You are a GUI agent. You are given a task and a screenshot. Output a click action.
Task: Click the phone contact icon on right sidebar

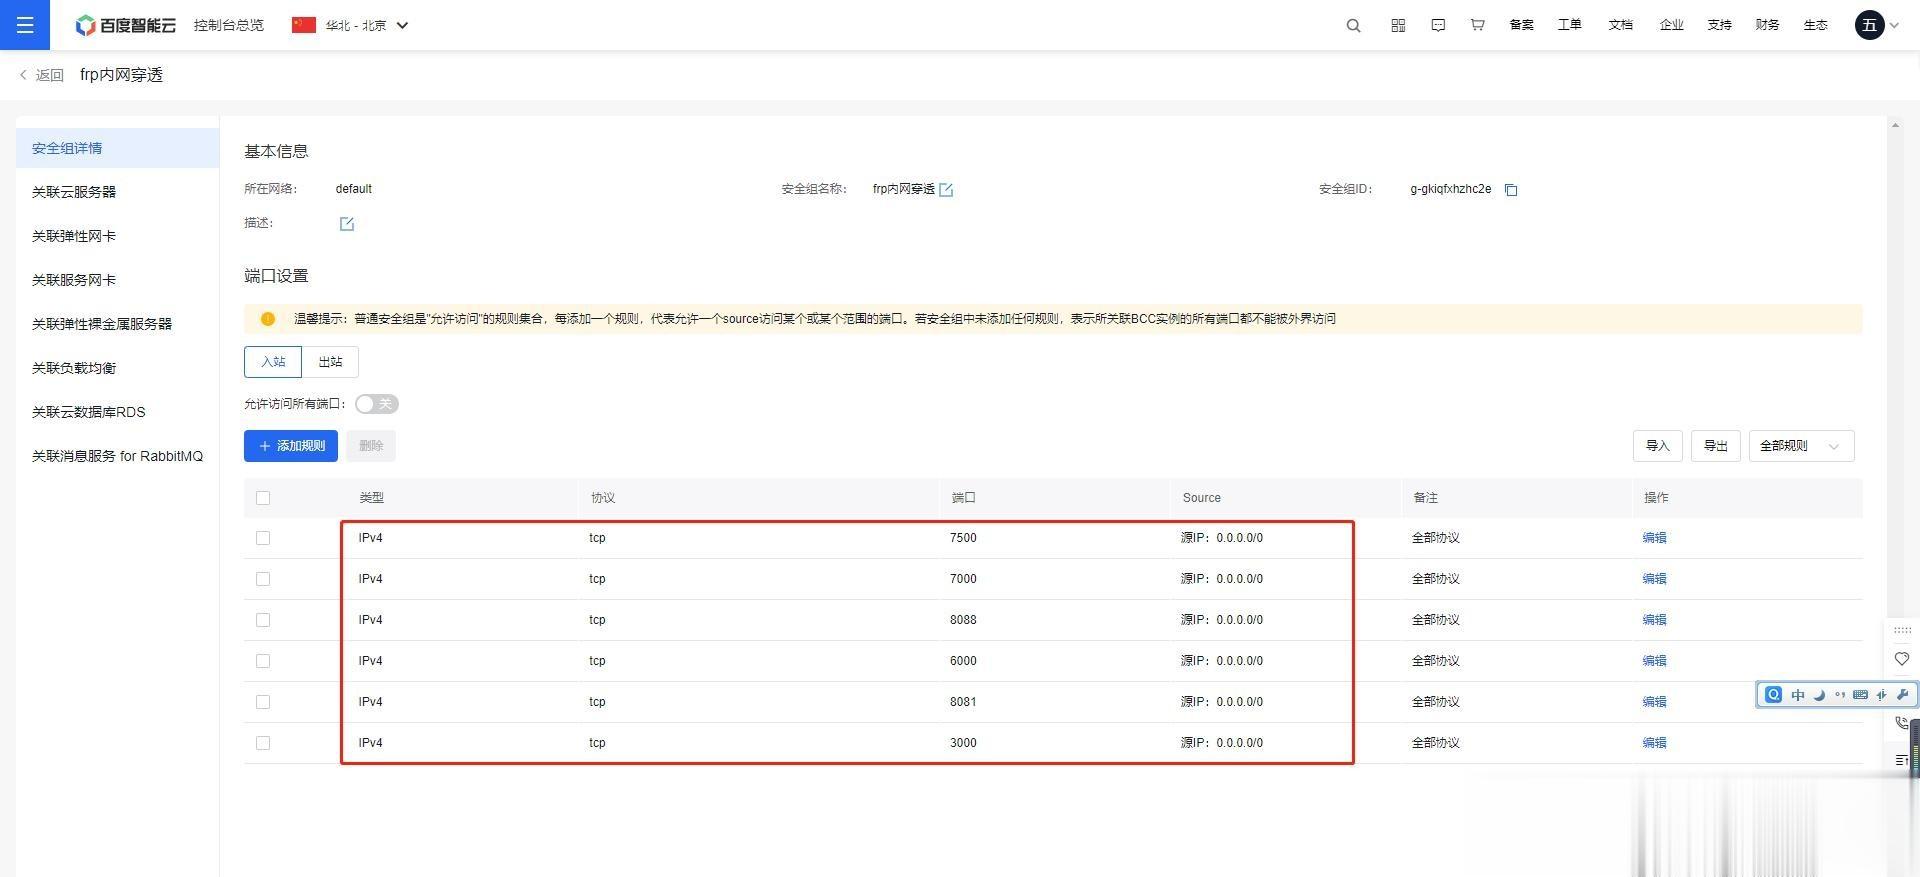pos(1902,722)
